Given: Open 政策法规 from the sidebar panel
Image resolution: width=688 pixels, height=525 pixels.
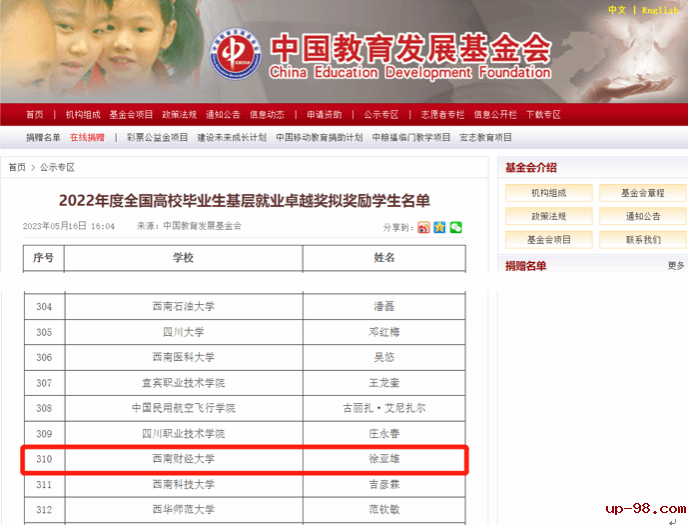Looking at the screenshot, I should [548, 216].
